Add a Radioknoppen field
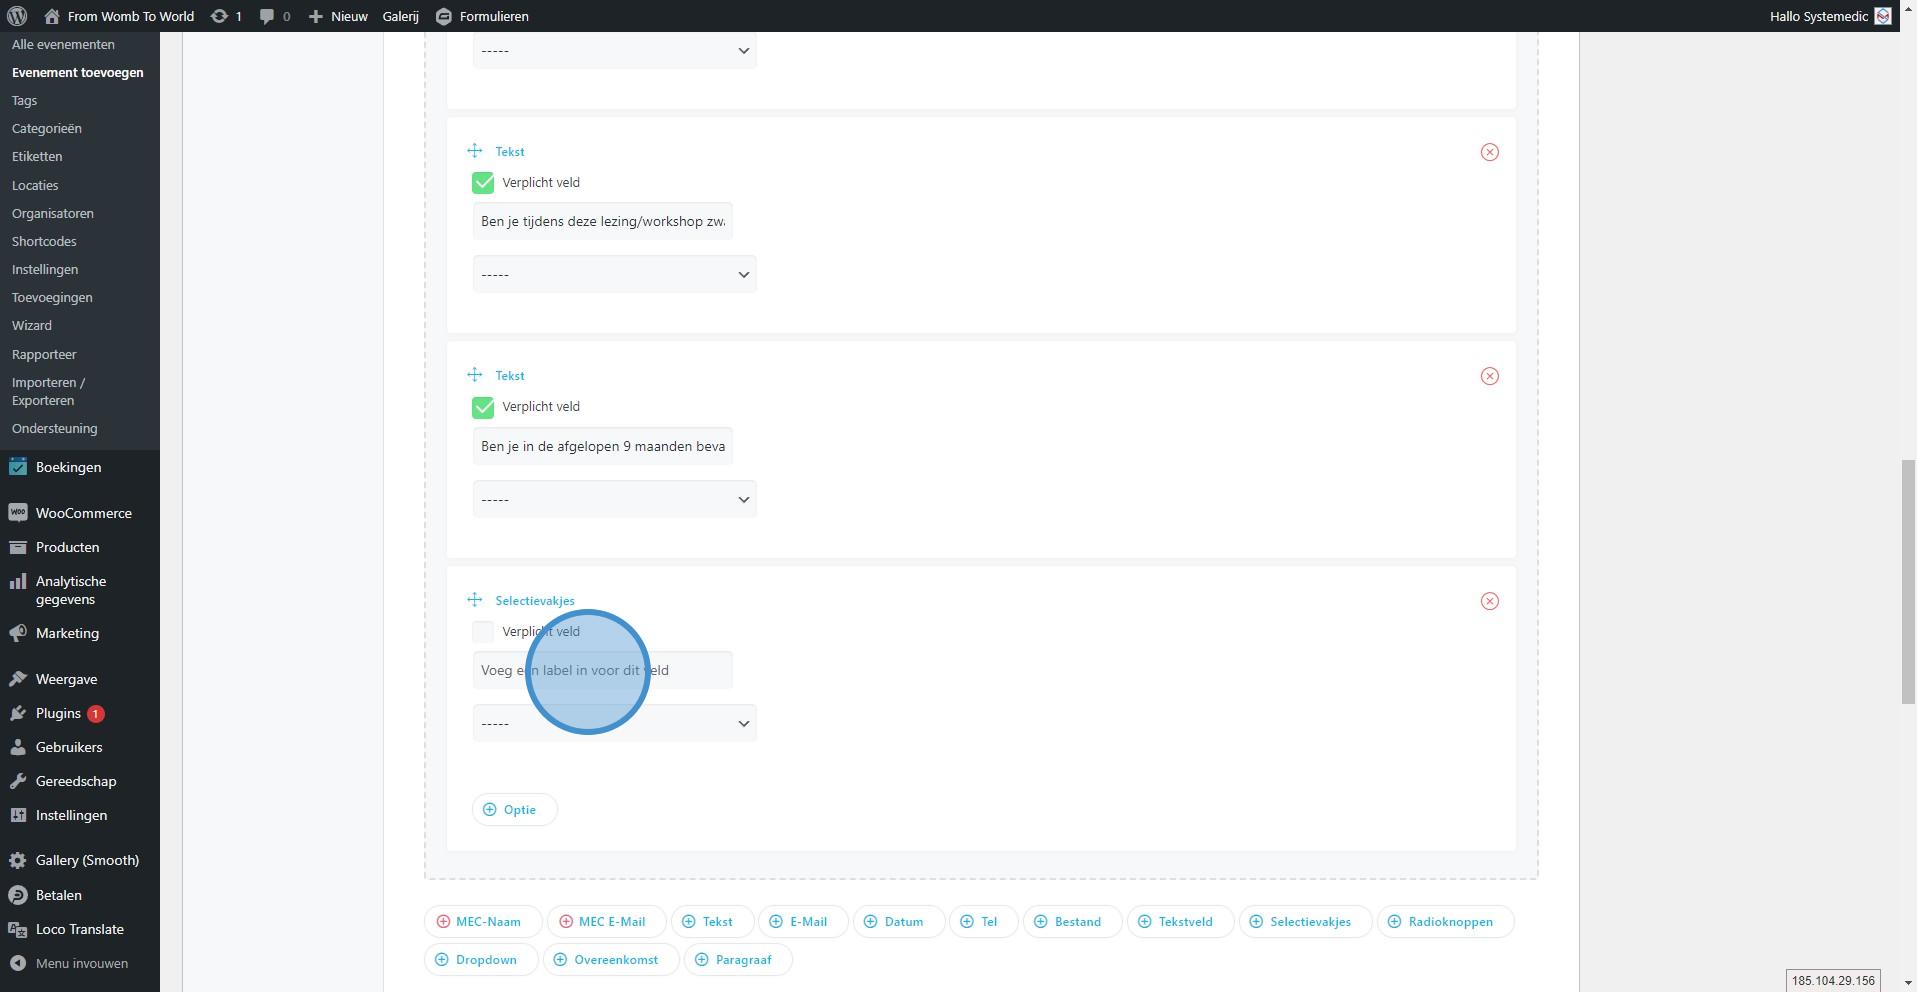Screen dimensions: 1917x992 point(1444,921)
